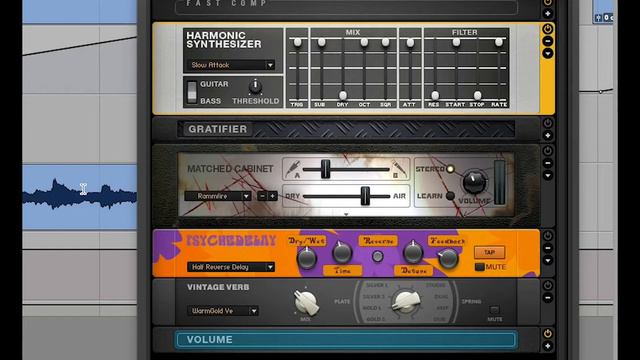
Task: Collapse Psychedelay with its minus icon
Action: coord(548,248)
